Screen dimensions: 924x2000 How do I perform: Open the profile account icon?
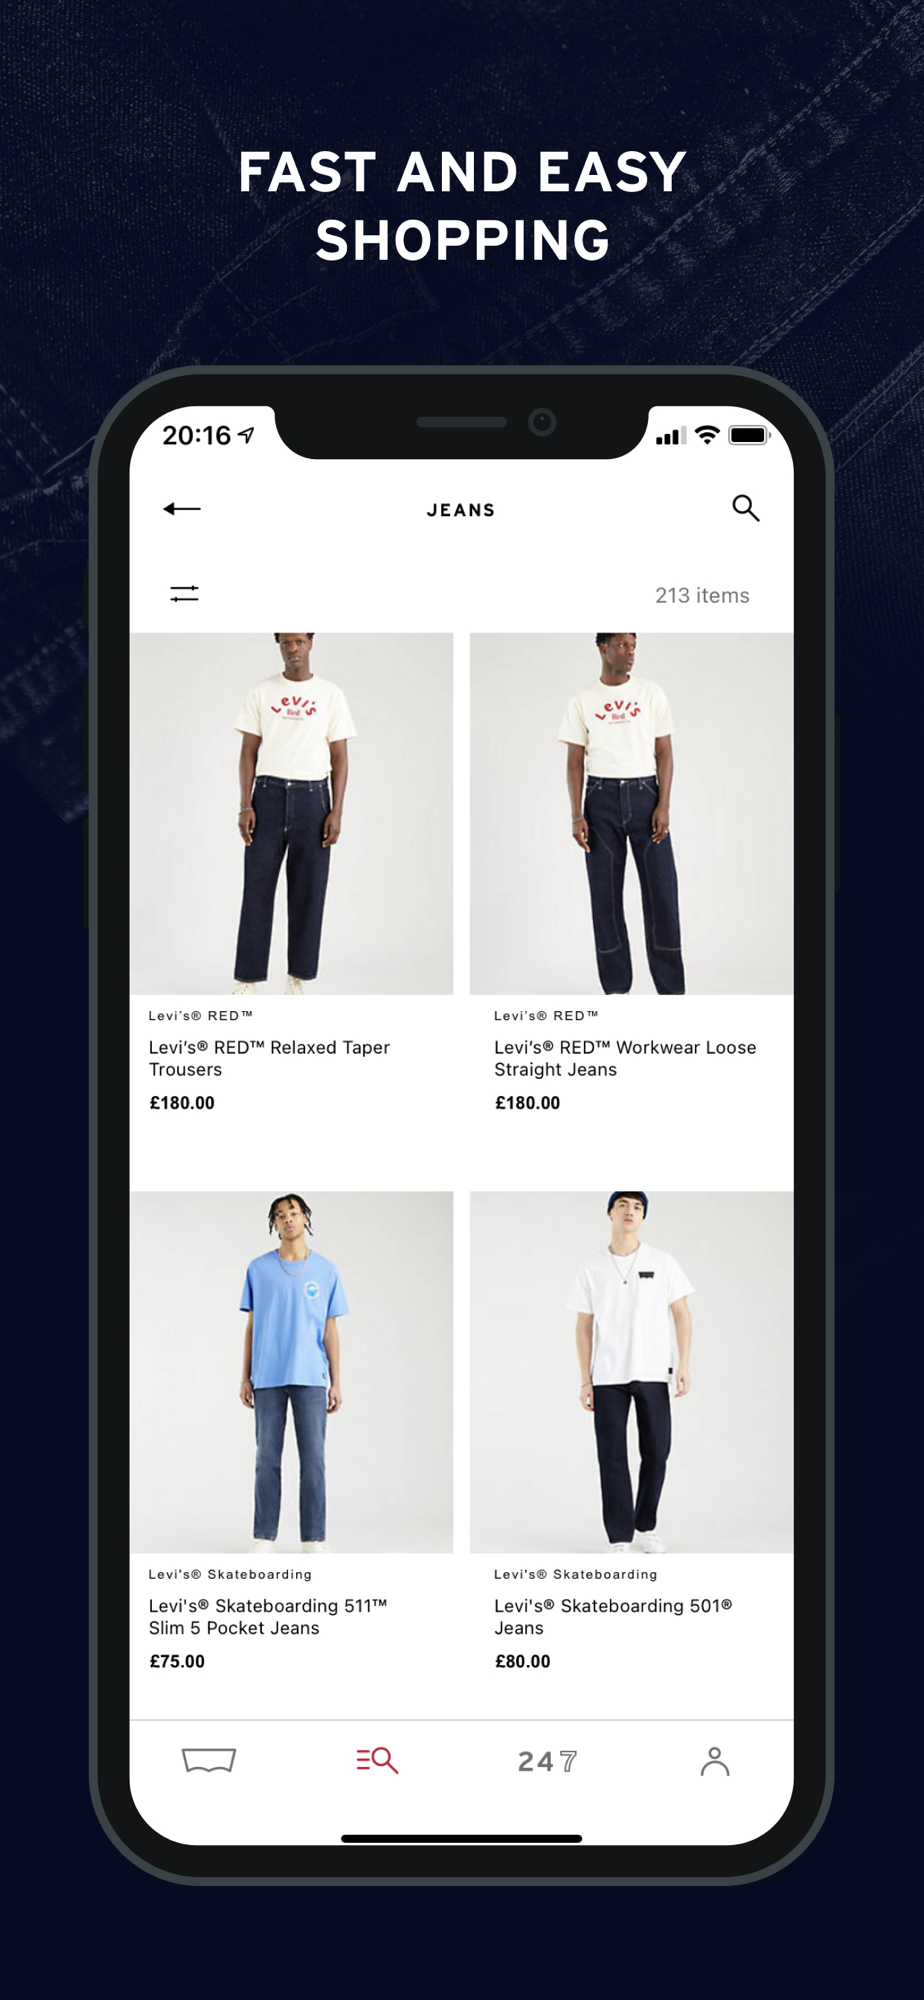coord(715,1761)
